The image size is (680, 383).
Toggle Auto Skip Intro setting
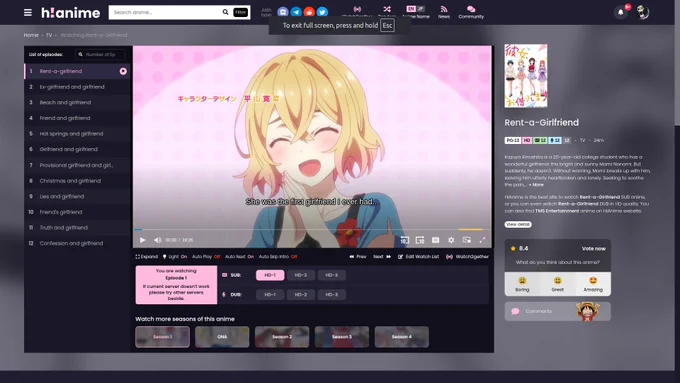tap(278, 257)
